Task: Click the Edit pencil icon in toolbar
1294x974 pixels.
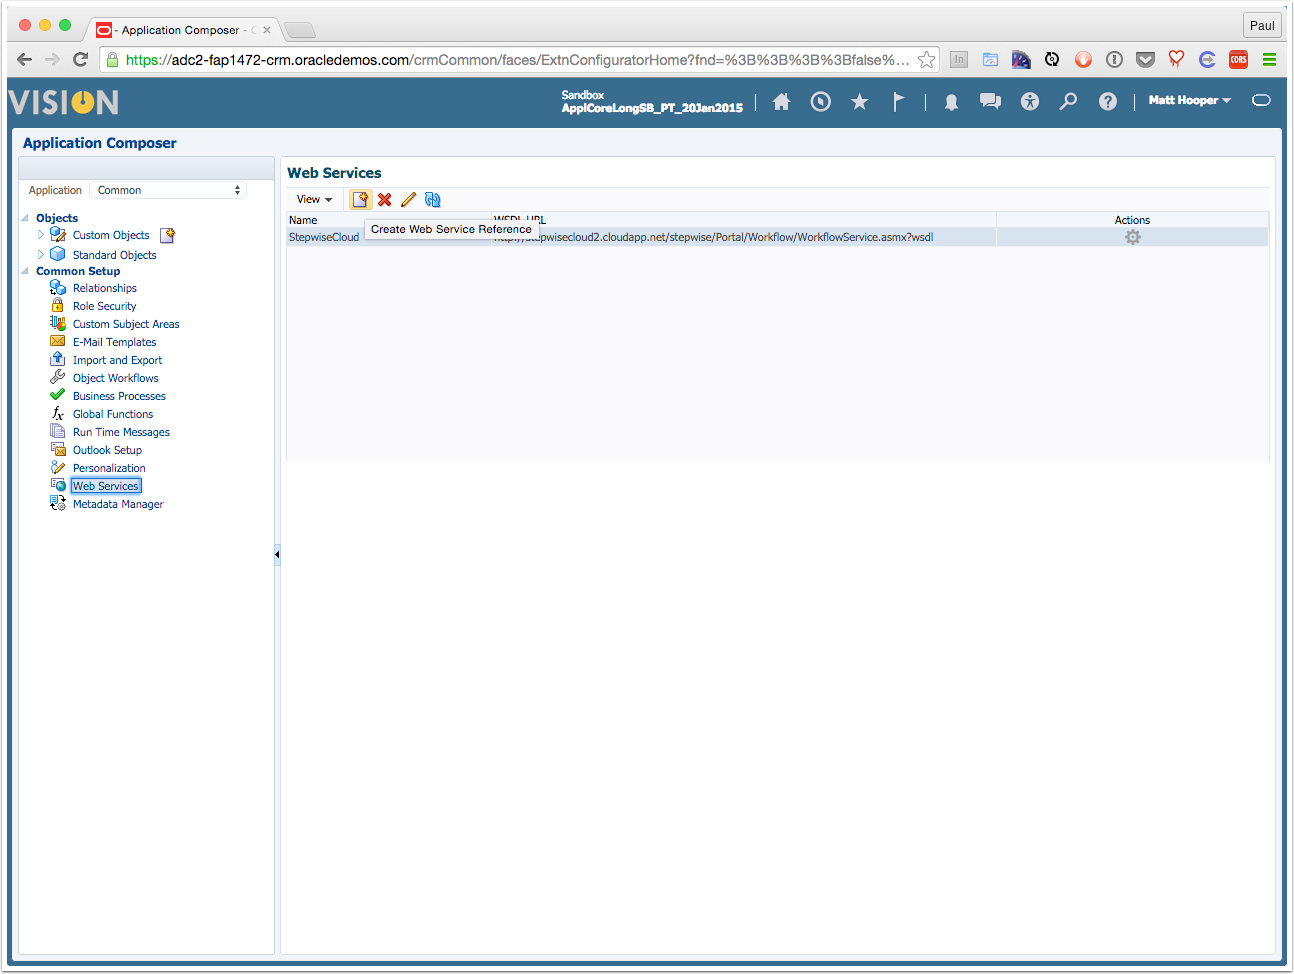Action: coord(408,200)
